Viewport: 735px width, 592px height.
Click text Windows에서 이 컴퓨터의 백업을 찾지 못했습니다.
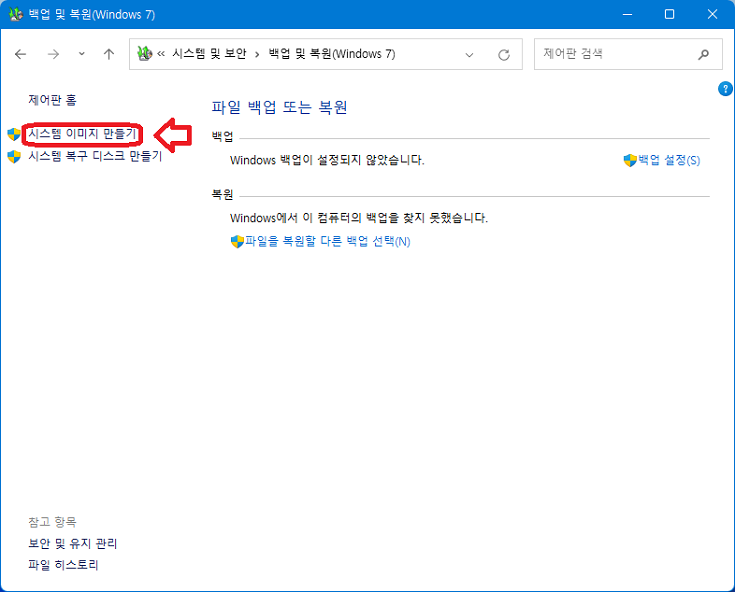pos(359,218)
